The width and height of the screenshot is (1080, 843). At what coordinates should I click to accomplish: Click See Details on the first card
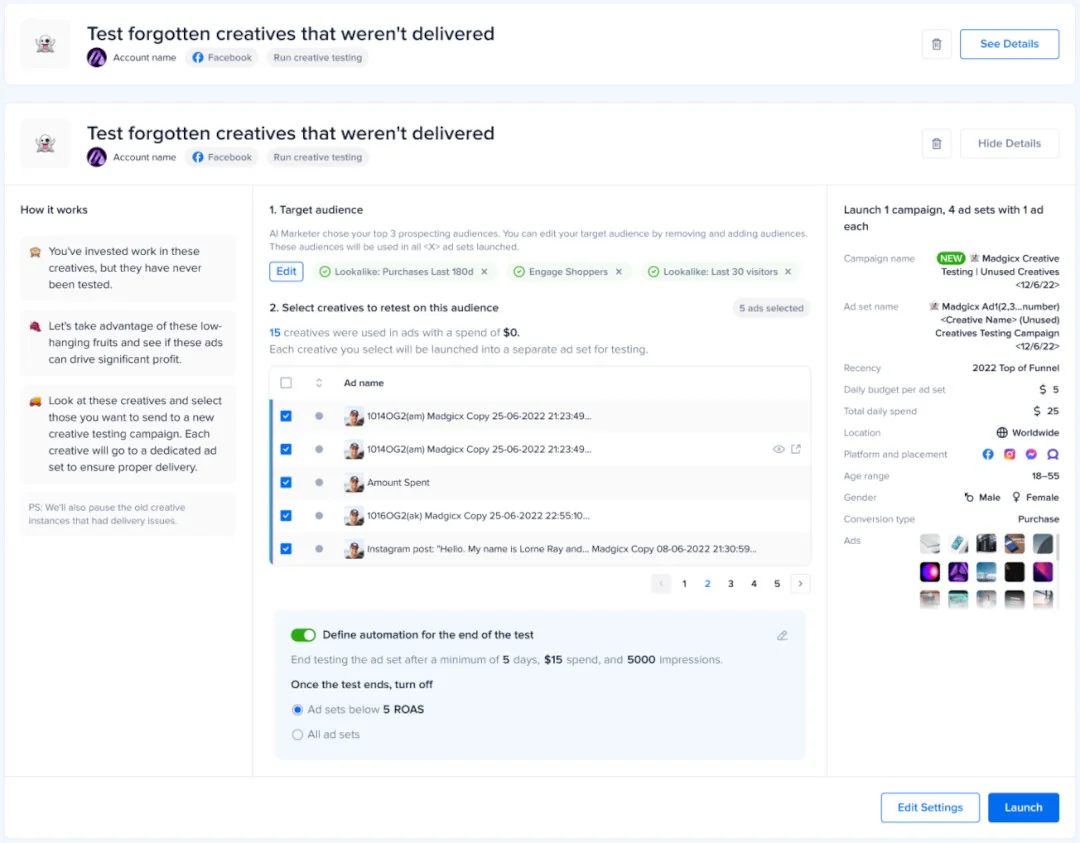click(1009, 44)
